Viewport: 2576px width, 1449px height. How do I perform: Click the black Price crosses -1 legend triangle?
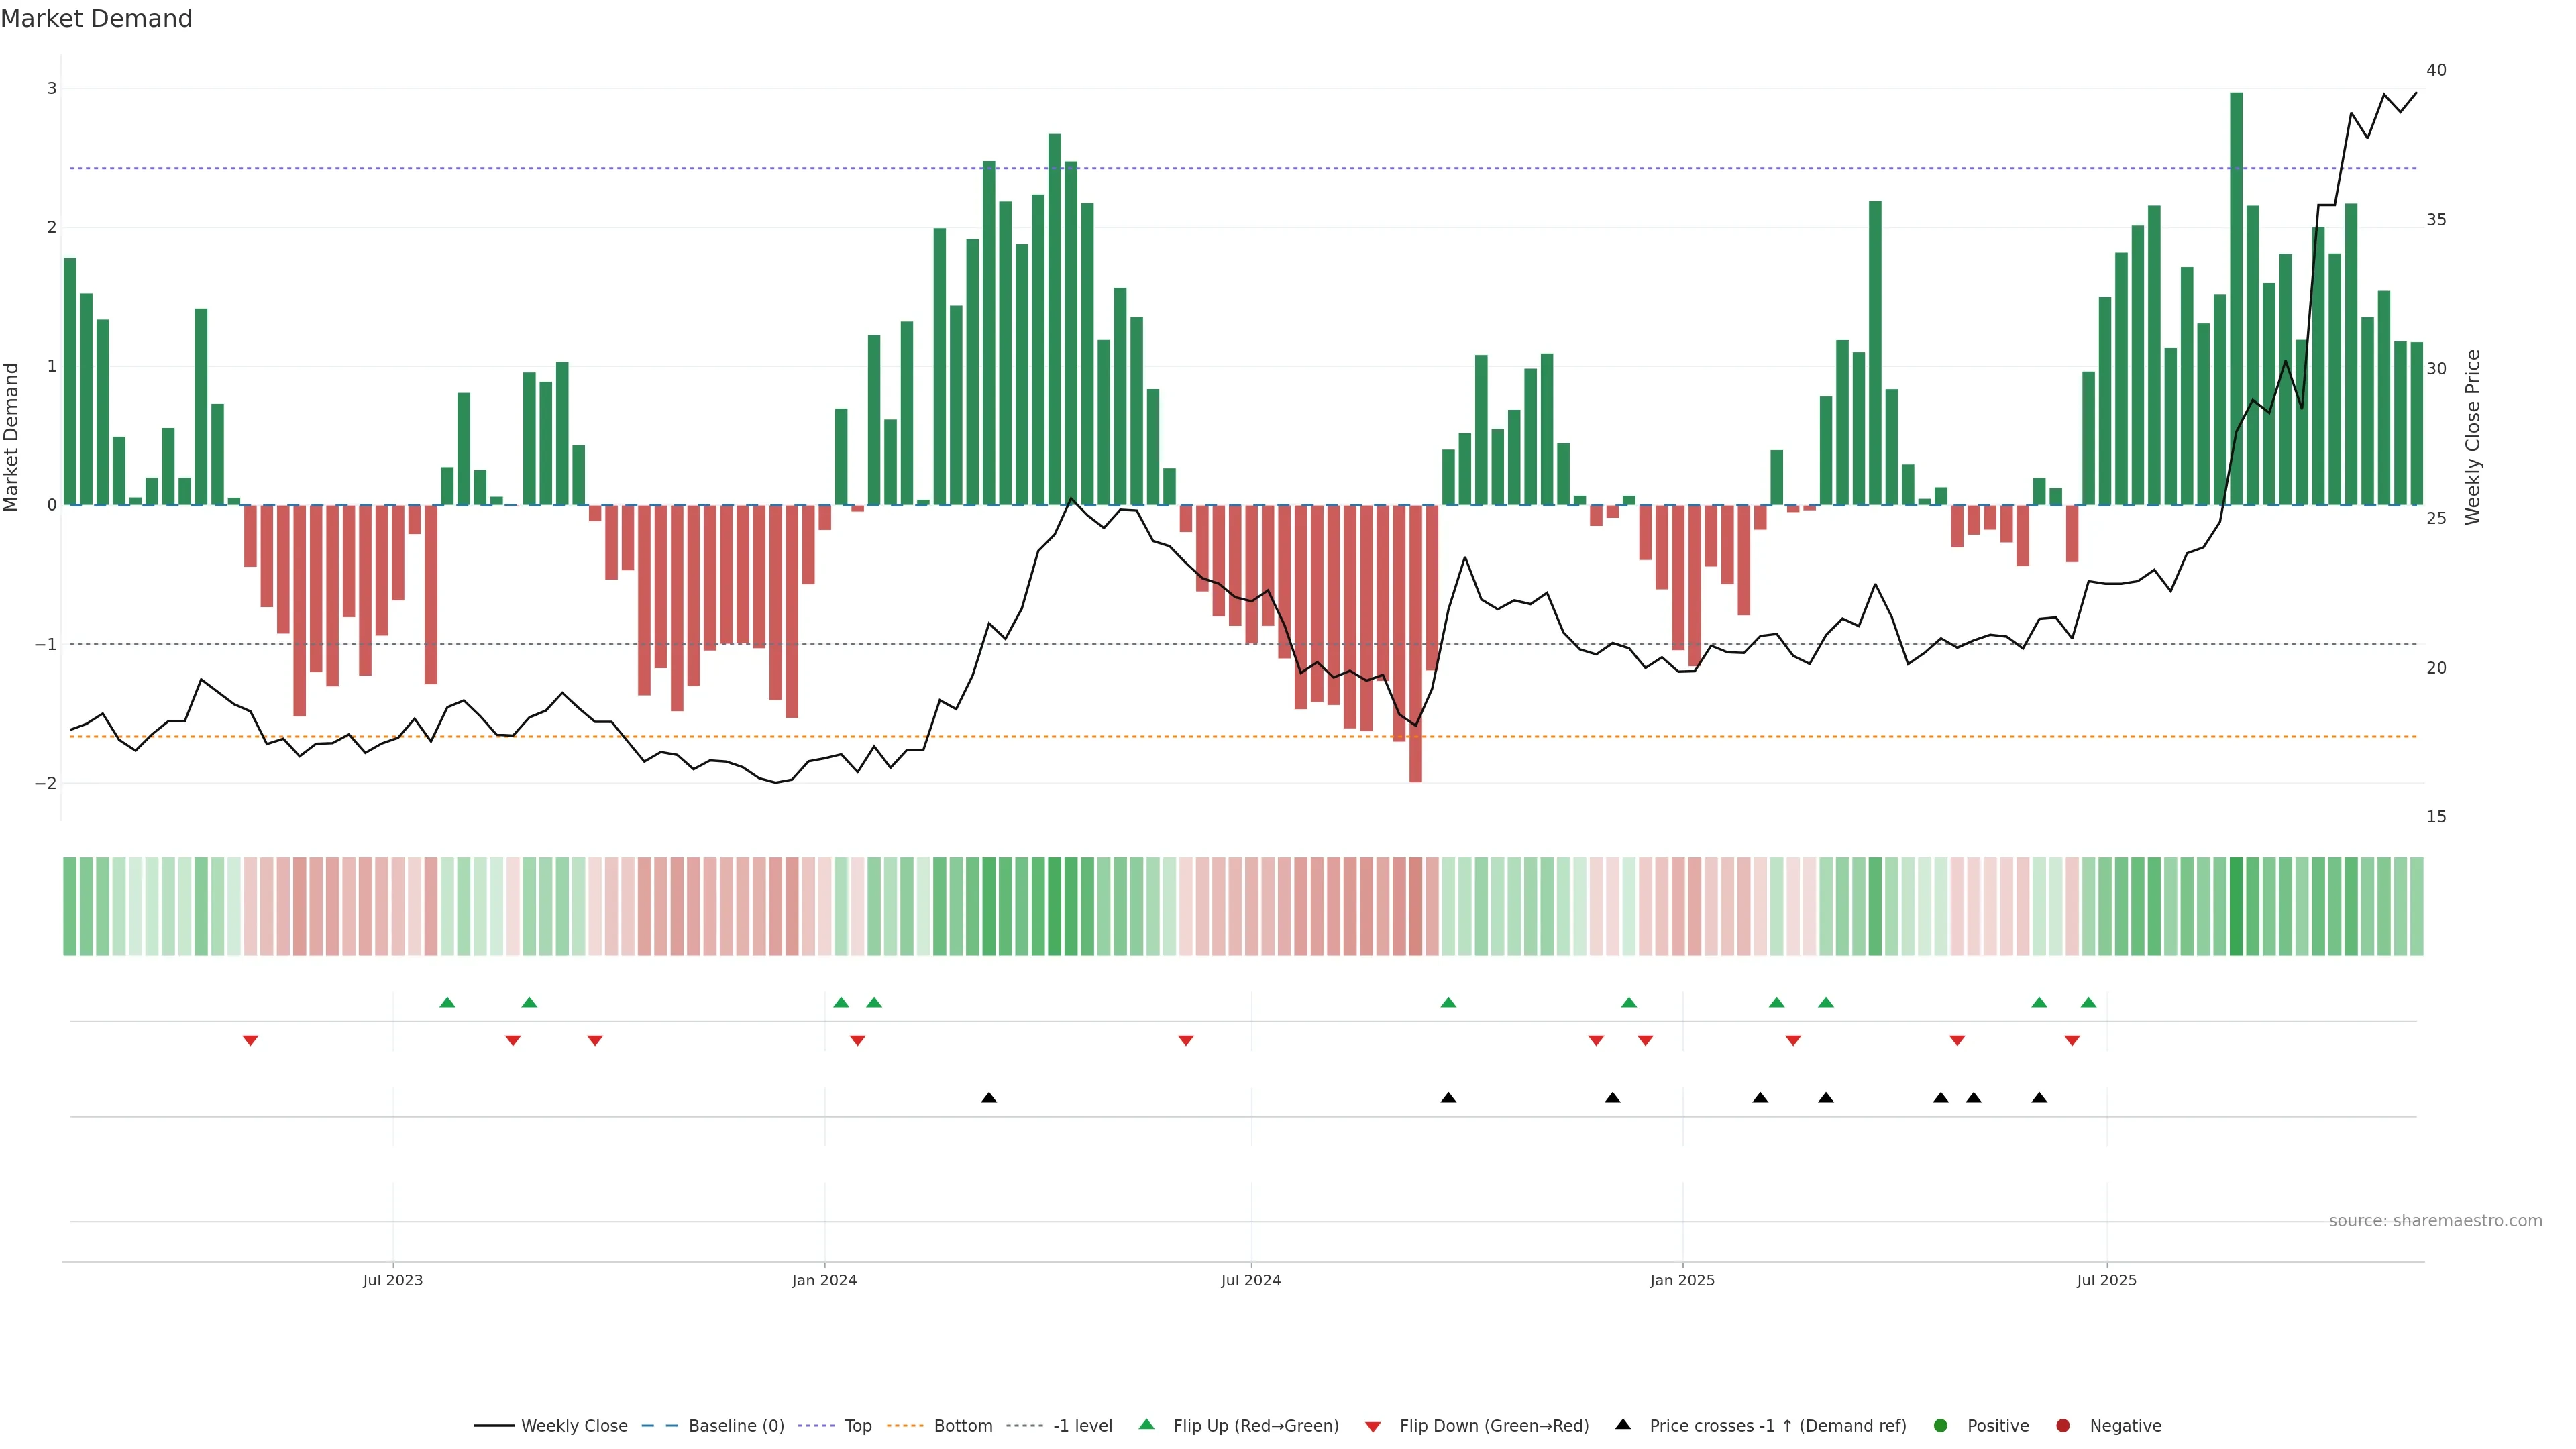coord(1623,1424)
